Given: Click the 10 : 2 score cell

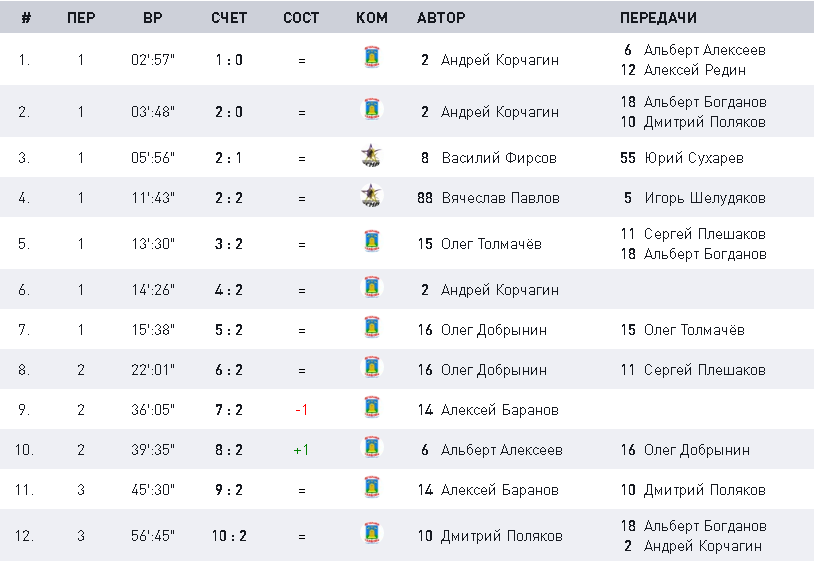Looking at the screenshot, I should coord(229,536).
